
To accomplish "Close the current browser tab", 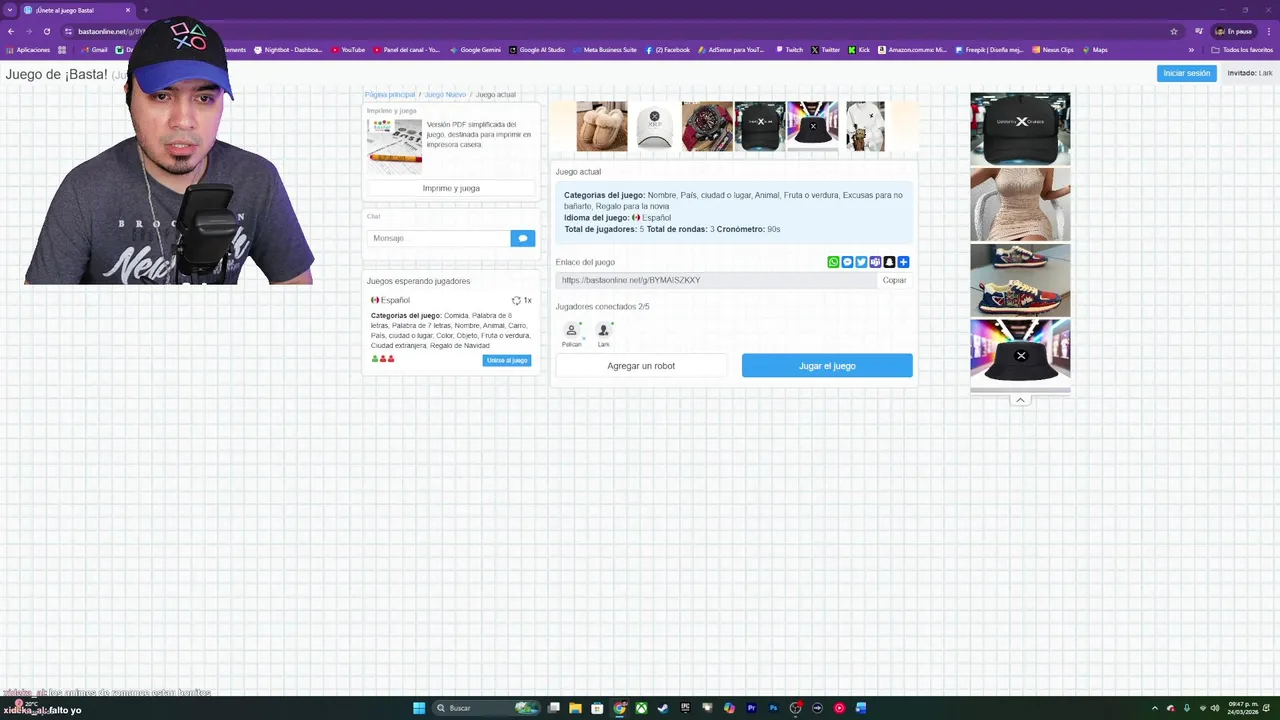I will point(128,10).
